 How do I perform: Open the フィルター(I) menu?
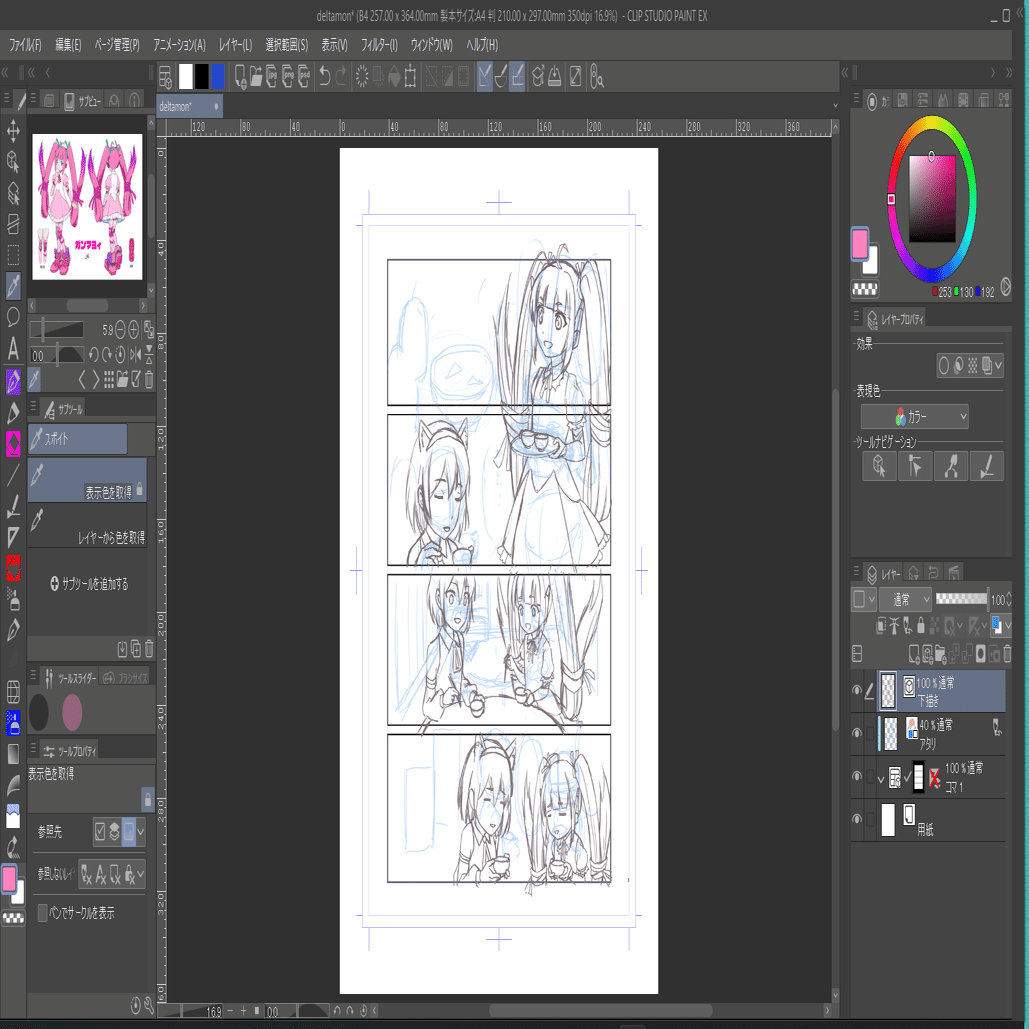click(x=379, y=45)
